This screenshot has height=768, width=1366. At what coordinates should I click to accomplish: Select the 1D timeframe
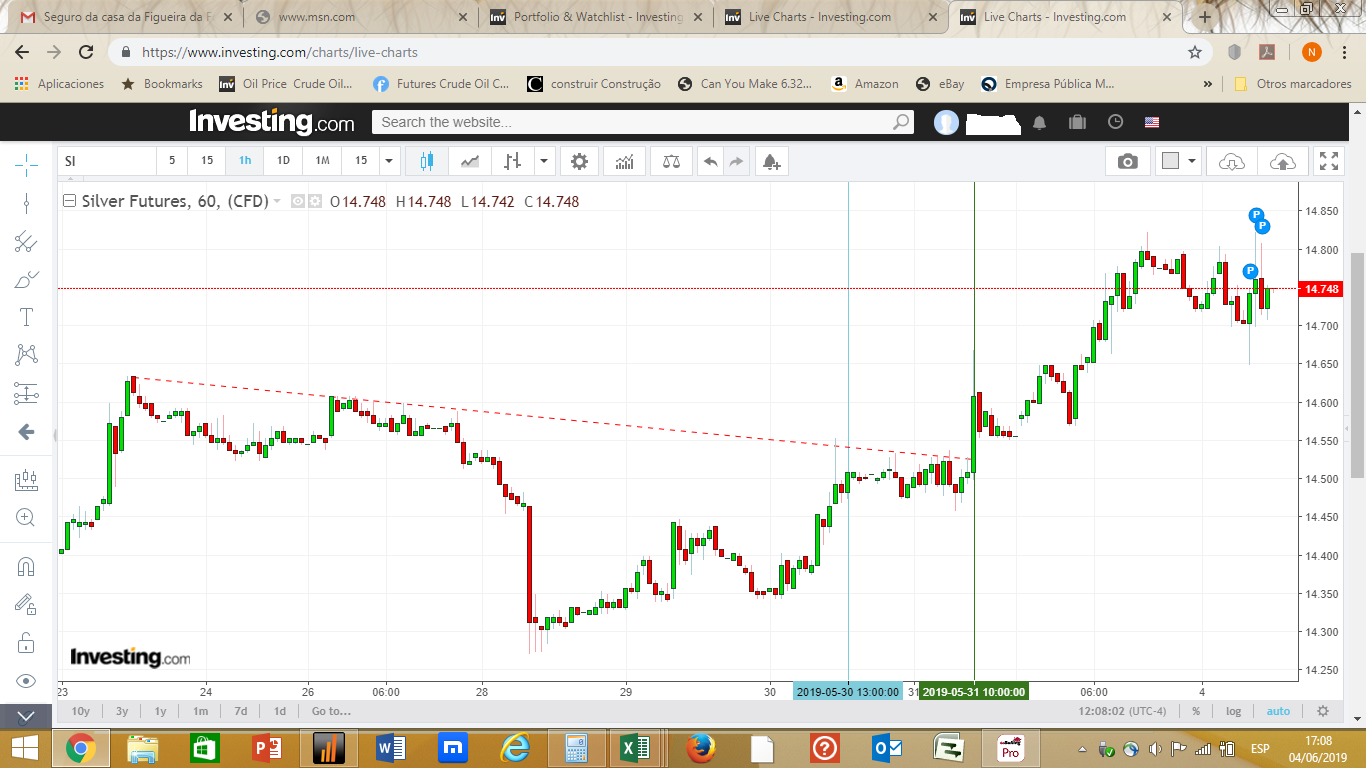283,161
